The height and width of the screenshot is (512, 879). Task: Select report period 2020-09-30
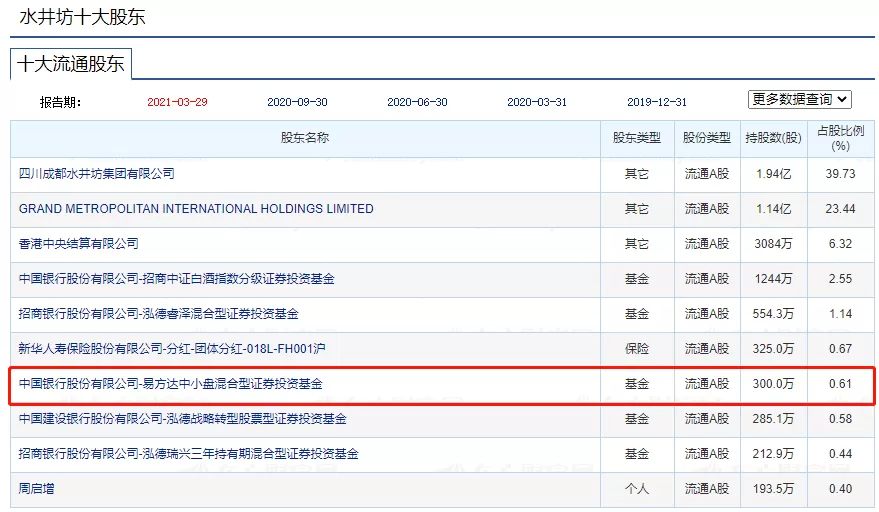pyautogui.click(x=297, y=102)
